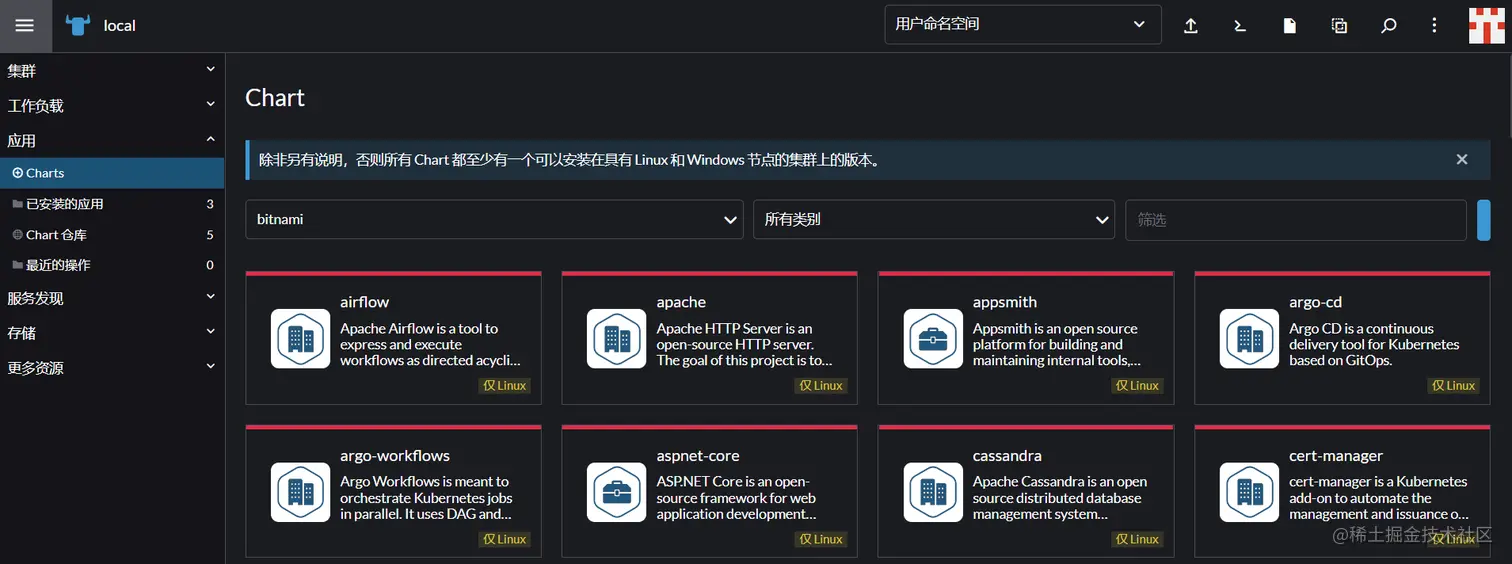Click the aspnet-core chart icon

click(616, 492)
